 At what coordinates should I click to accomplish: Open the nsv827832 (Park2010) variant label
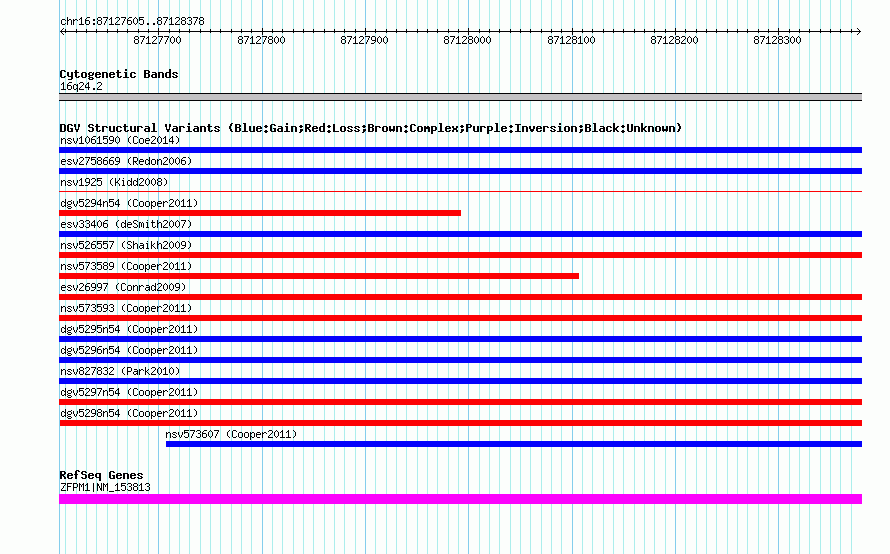coord(120,371)
